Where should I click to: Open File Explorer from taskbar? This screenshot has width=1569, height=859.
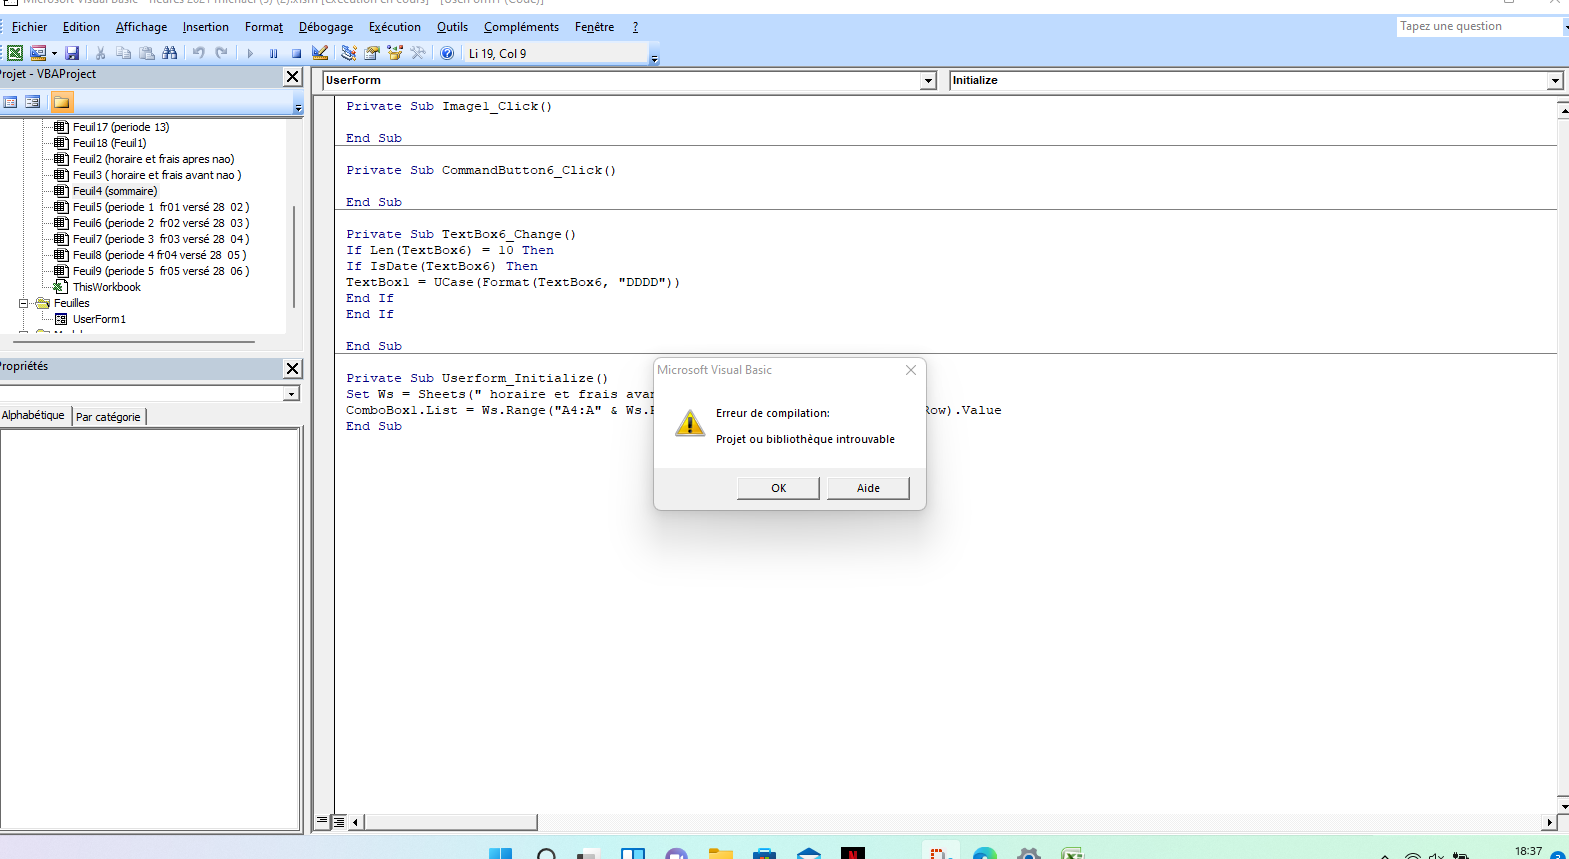[x=720, y=853]
